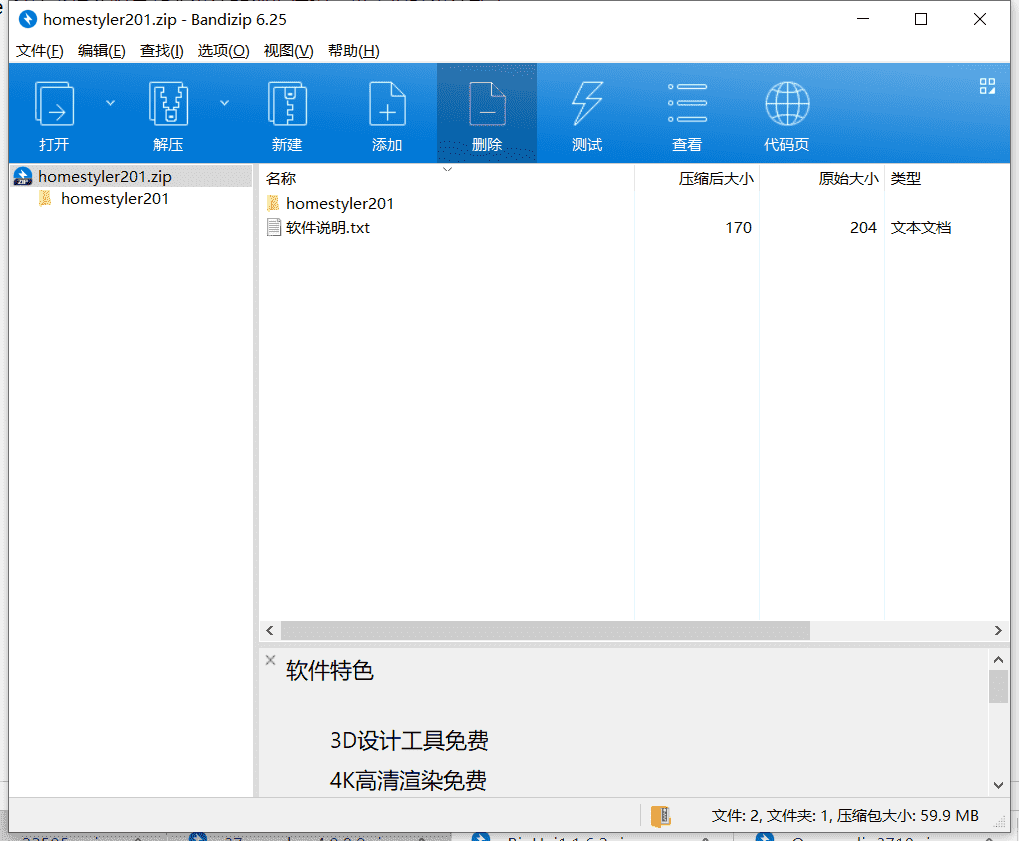The height and width of the screenshot is (841, 1019).
Task: Click the Add (添加) file icon
Action: point(387,104)
